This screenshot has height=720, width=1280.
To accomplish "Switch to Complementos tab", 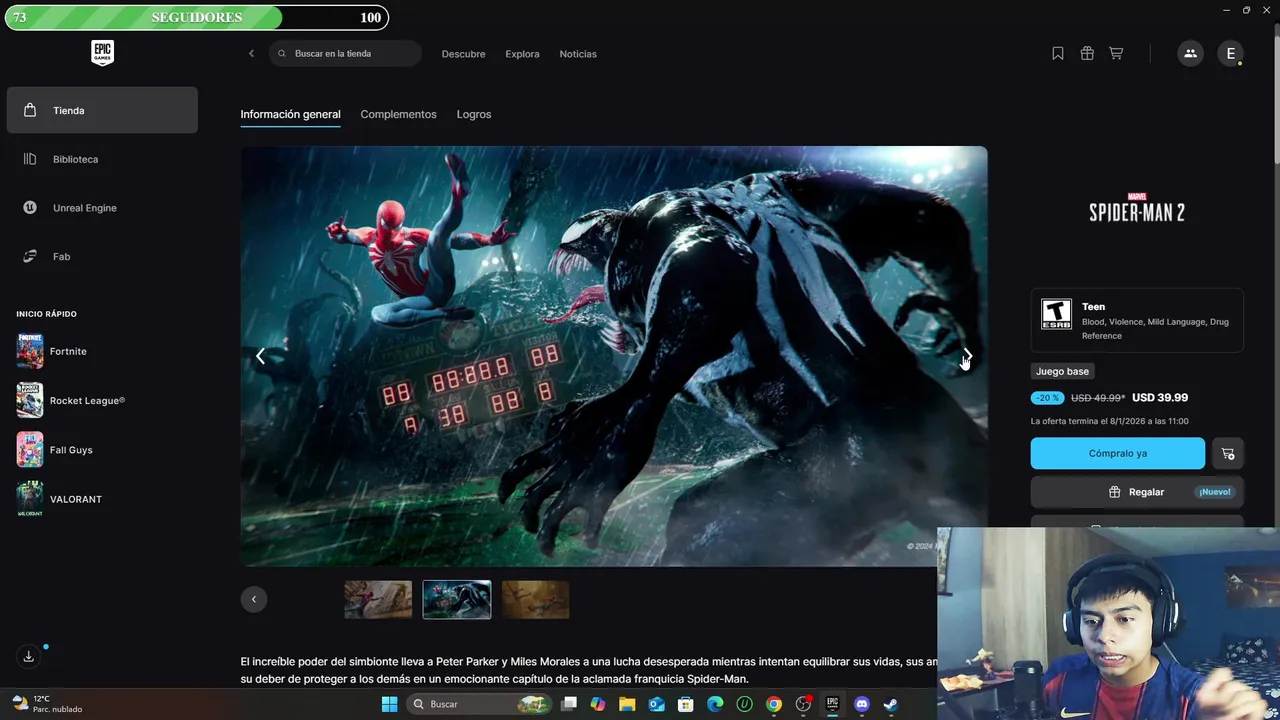I will (398, 114).
